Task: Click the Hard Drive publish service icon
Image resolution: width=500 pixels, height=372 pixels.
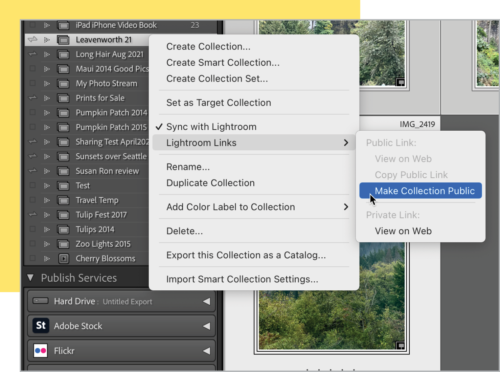Action: click(41, 301)
